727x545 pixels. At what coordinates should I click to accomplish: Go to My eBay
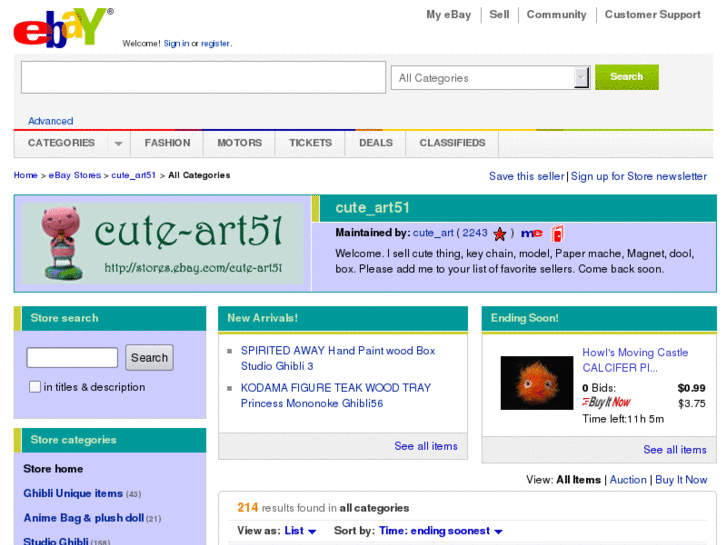point(448,15)
